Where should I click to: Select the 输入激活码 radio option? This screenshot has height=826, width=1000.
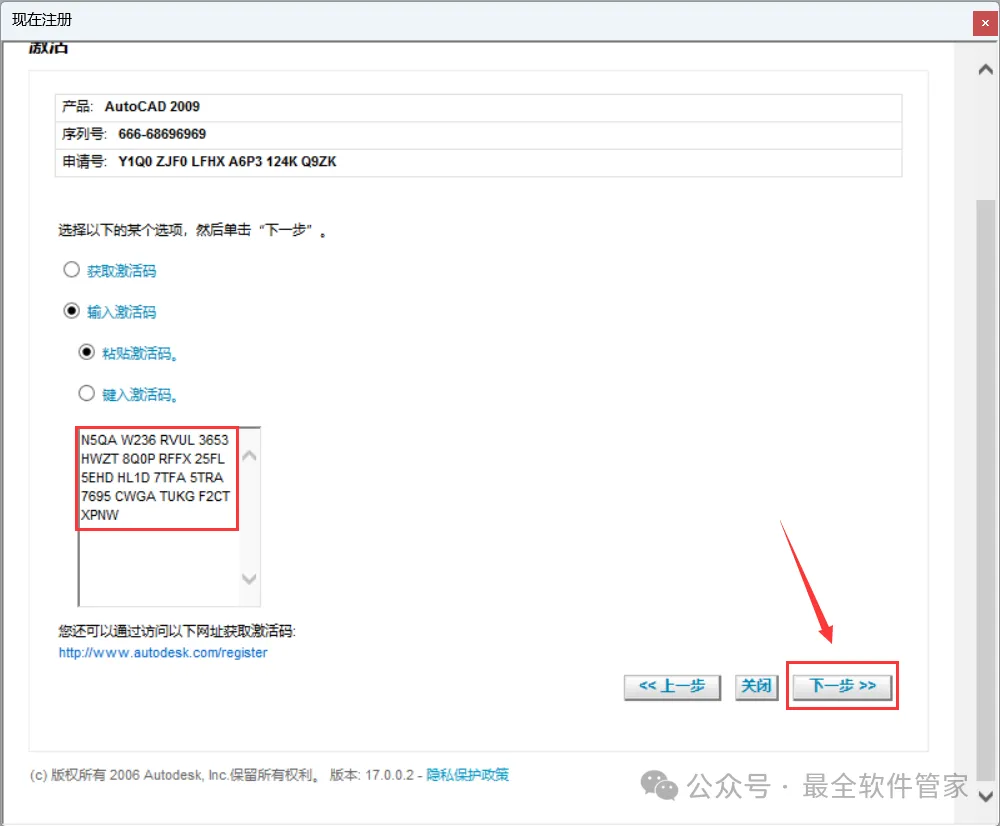[x=71, y=311]
